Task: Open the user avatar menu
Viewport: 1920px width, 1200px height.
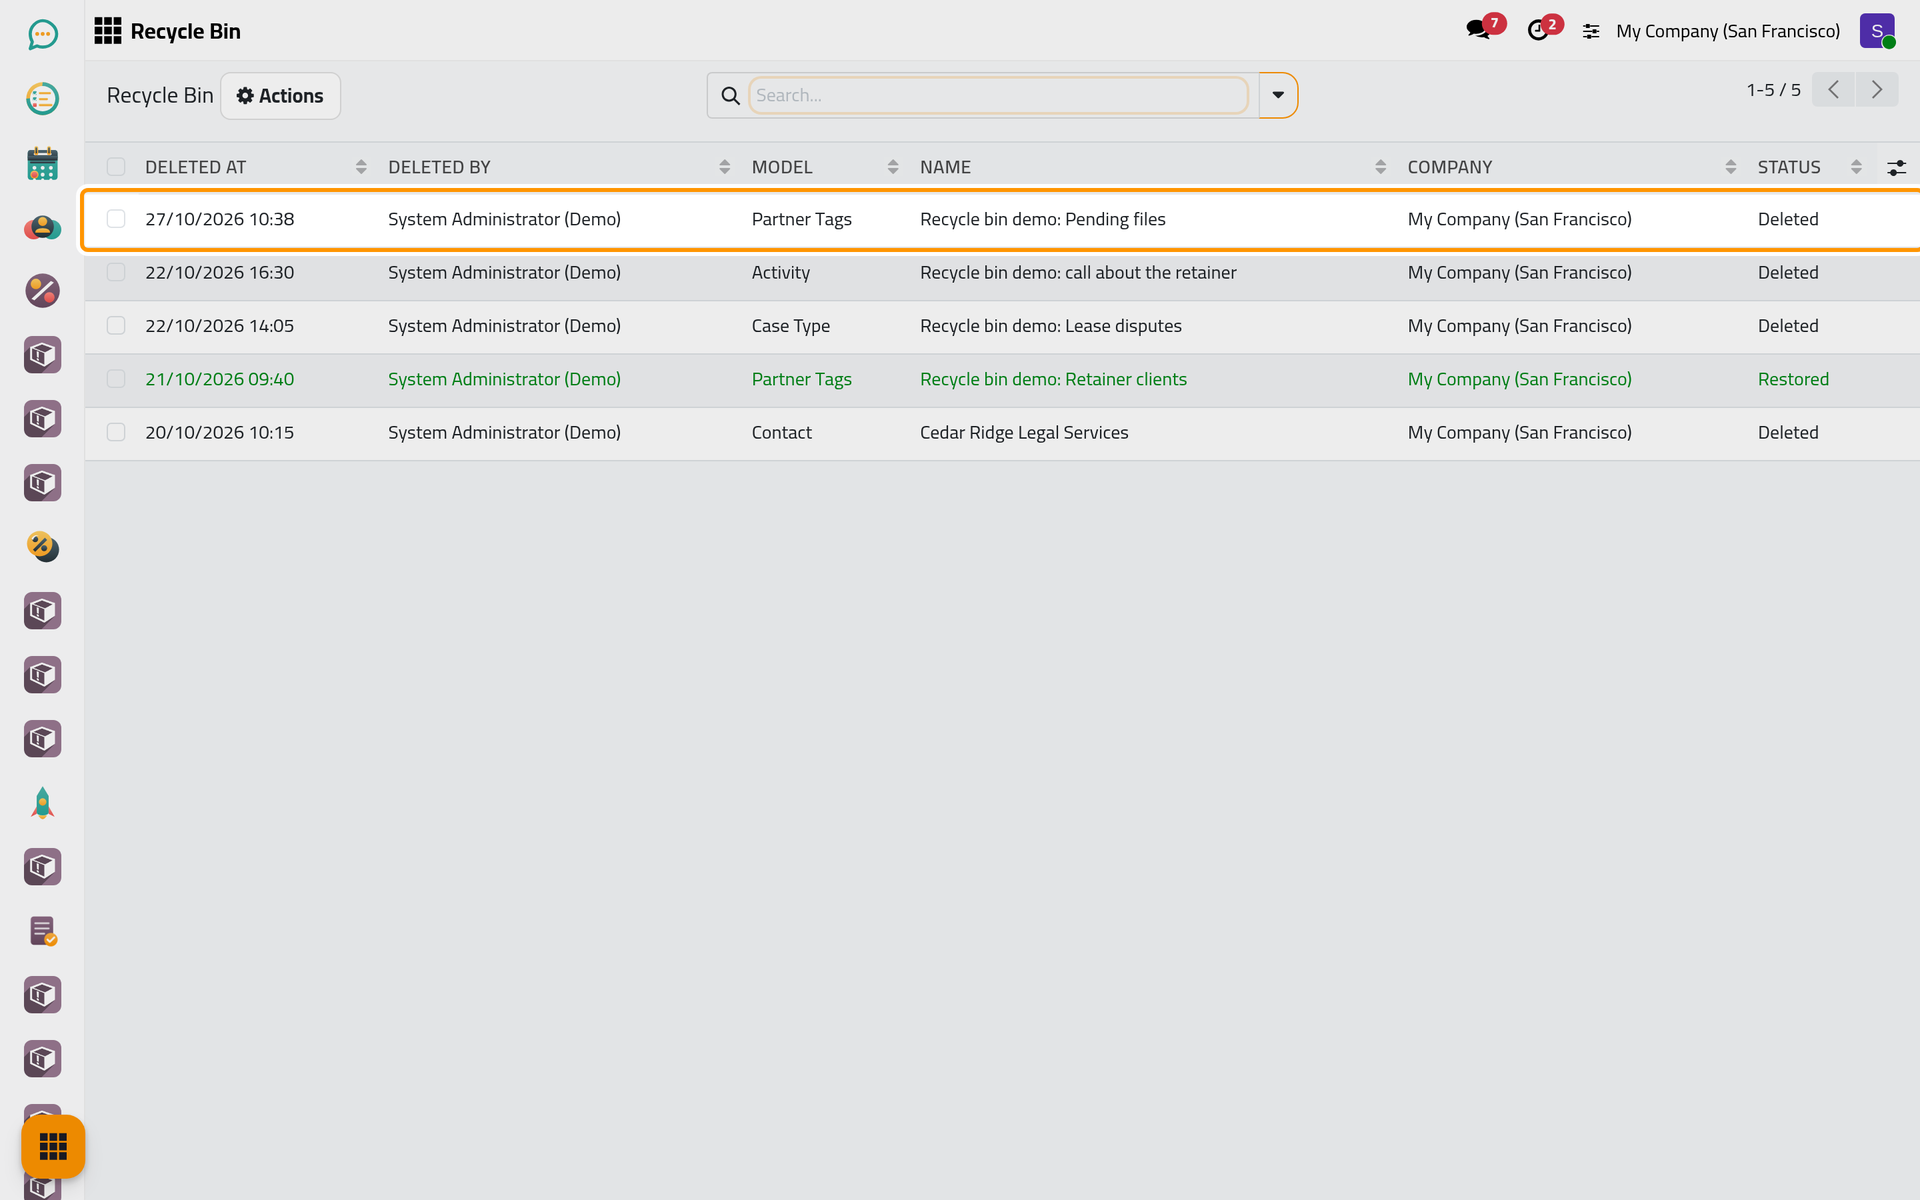Action: pyautogui.click(x=1877, y=31)
